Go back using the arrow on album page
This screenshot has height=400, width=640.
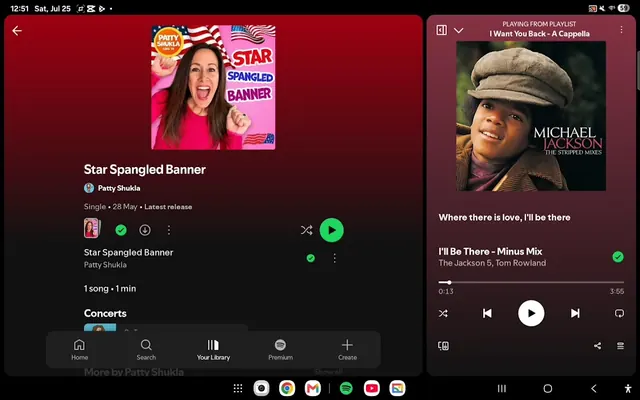tap(17, 31)
